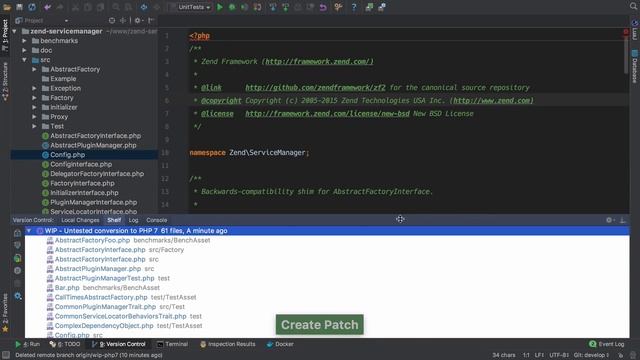Image resolution: width=640 pixels, height=360 pixels.
Task: Open the Docker tool window
Action: (x=280, y=344)
